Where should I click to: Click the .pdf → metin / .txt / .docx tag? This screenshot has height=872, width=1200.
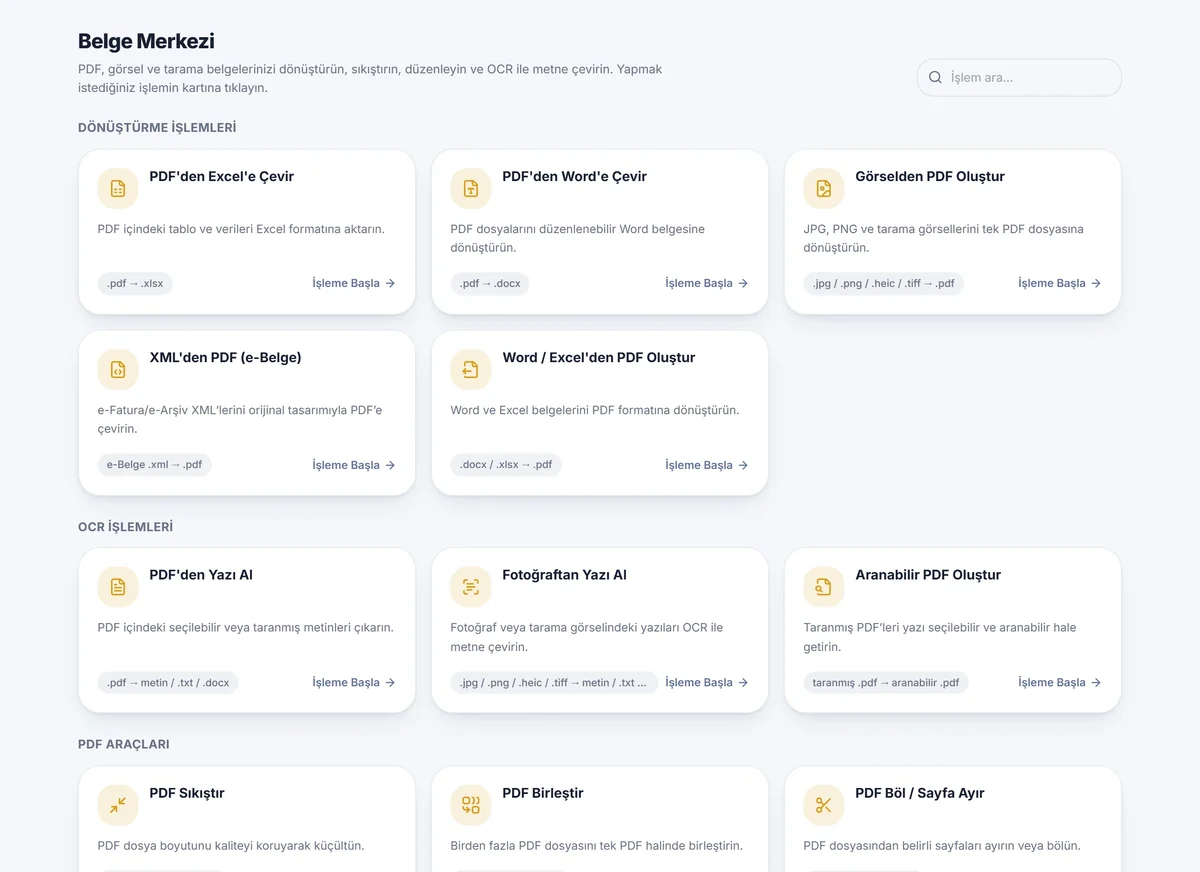pyautogui.click(x=168, y=683)
